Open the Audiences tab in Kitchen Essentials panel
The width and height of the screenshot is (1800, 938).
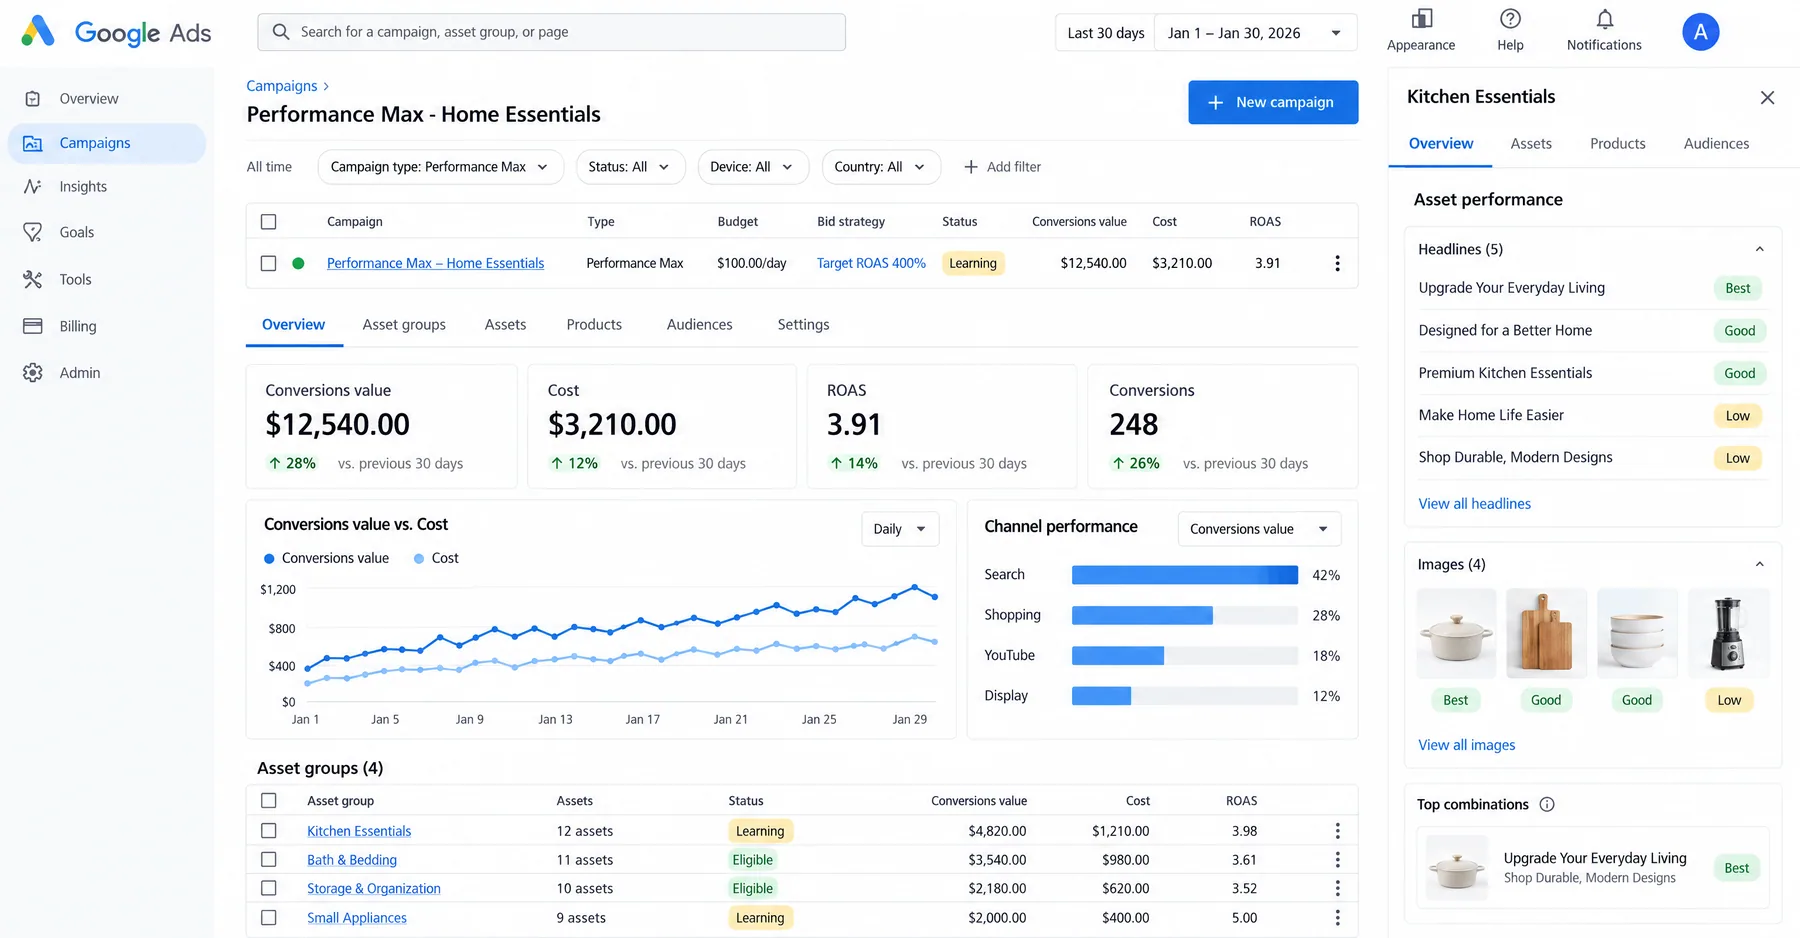1716,144
